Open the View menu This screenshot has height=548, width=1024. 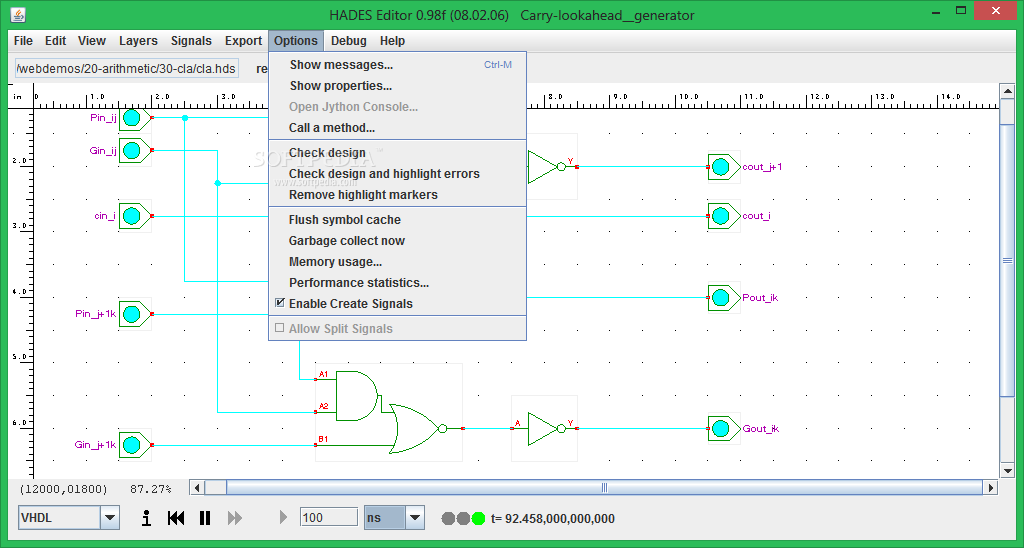[x=92, y=40]
